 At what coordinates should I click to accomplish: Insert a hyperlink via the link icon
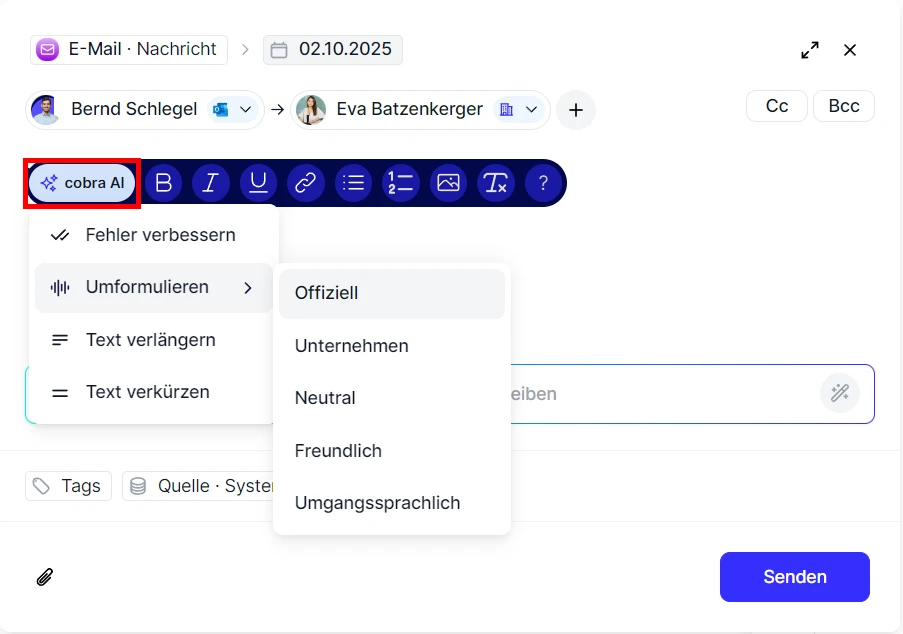click(305, 183)
